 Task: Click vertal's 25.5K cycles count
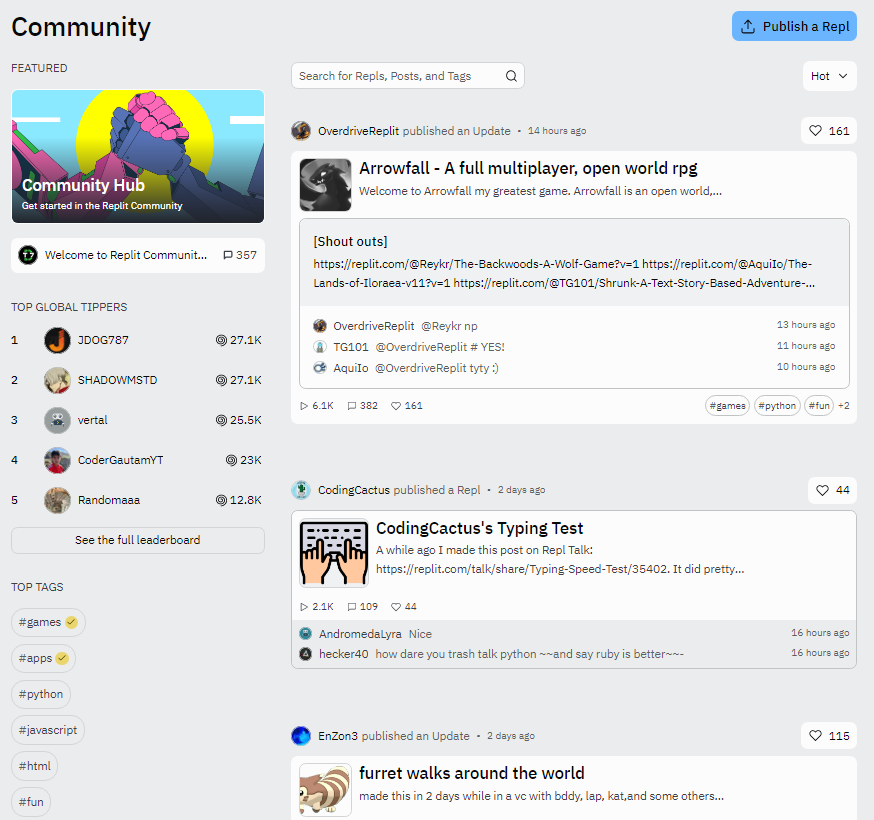coord(239,420)
